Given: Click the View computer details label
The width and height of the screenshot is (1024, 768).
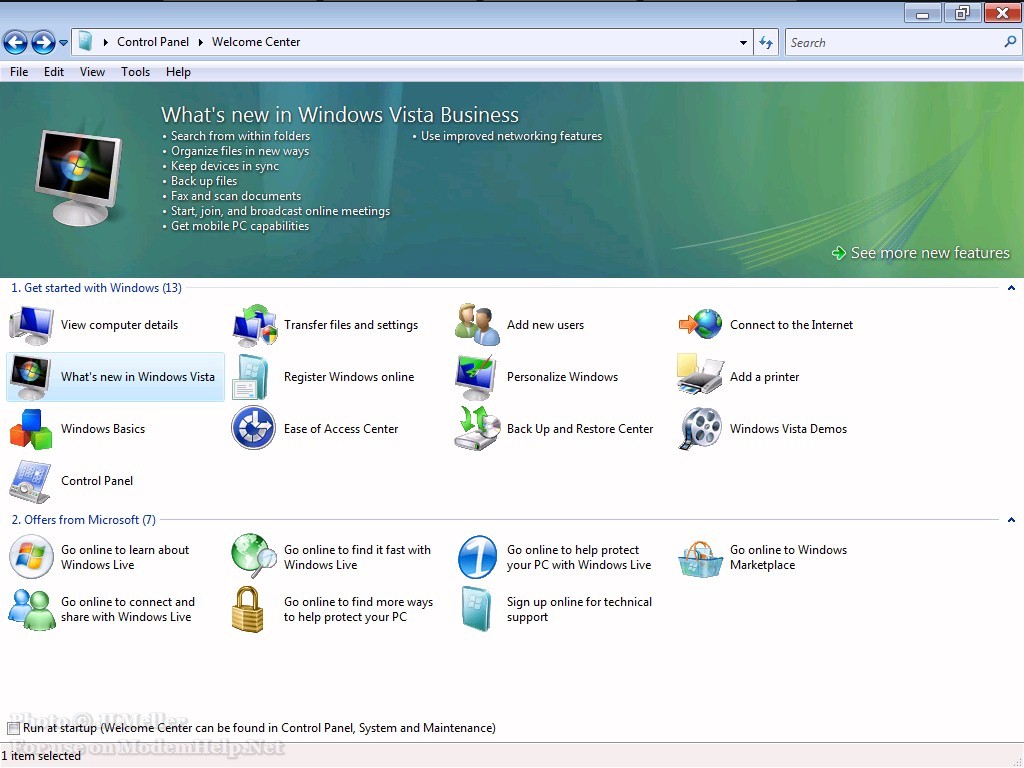Looking at the screenshot, I should (120, 325).
